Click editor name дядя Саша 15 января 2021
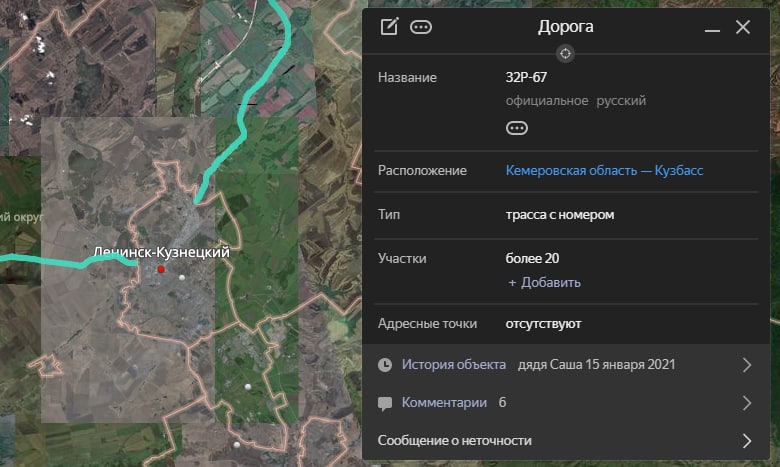Screen dimensions: 780x467 tap(596, 365)
